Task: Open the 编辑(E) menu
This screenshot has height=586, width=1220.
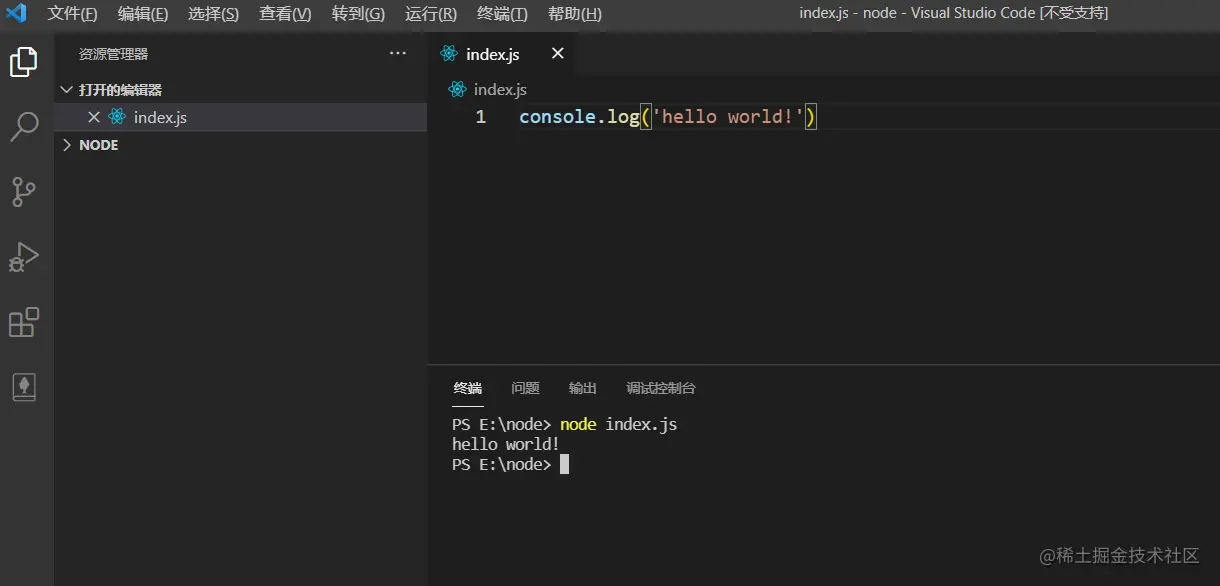Action: click(x=143, y=14)
